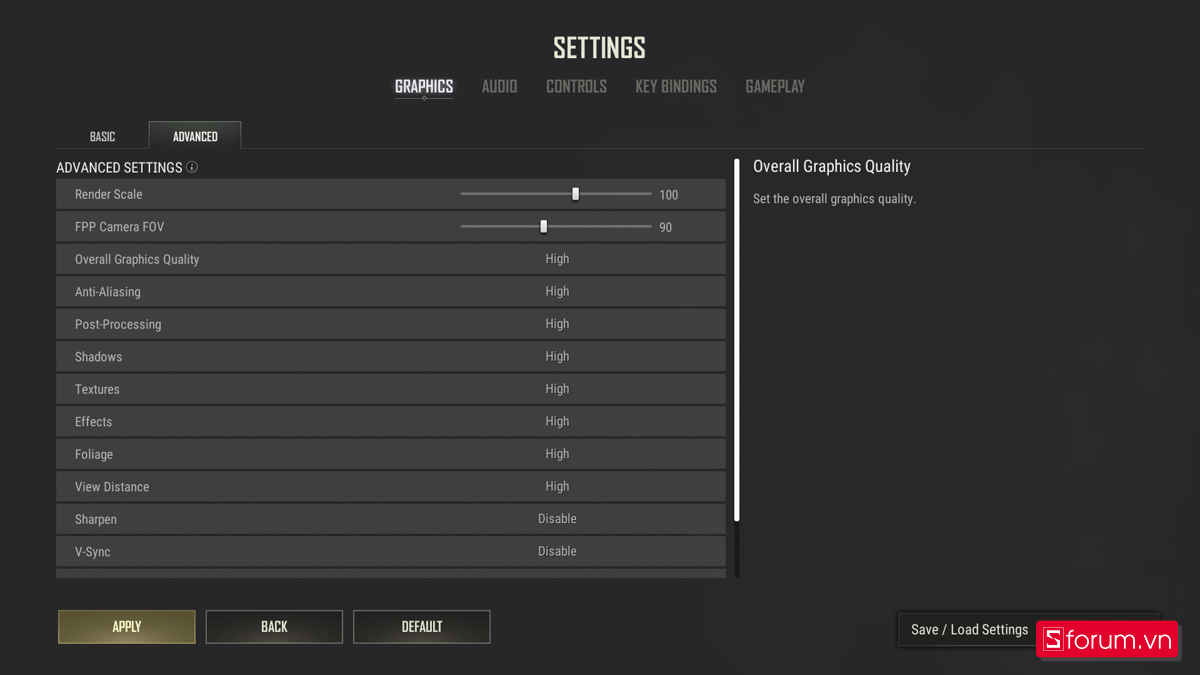Viewport: 1200px width, 675px height.
Task: Open the Audio settings tab
Action: (499, 87)
